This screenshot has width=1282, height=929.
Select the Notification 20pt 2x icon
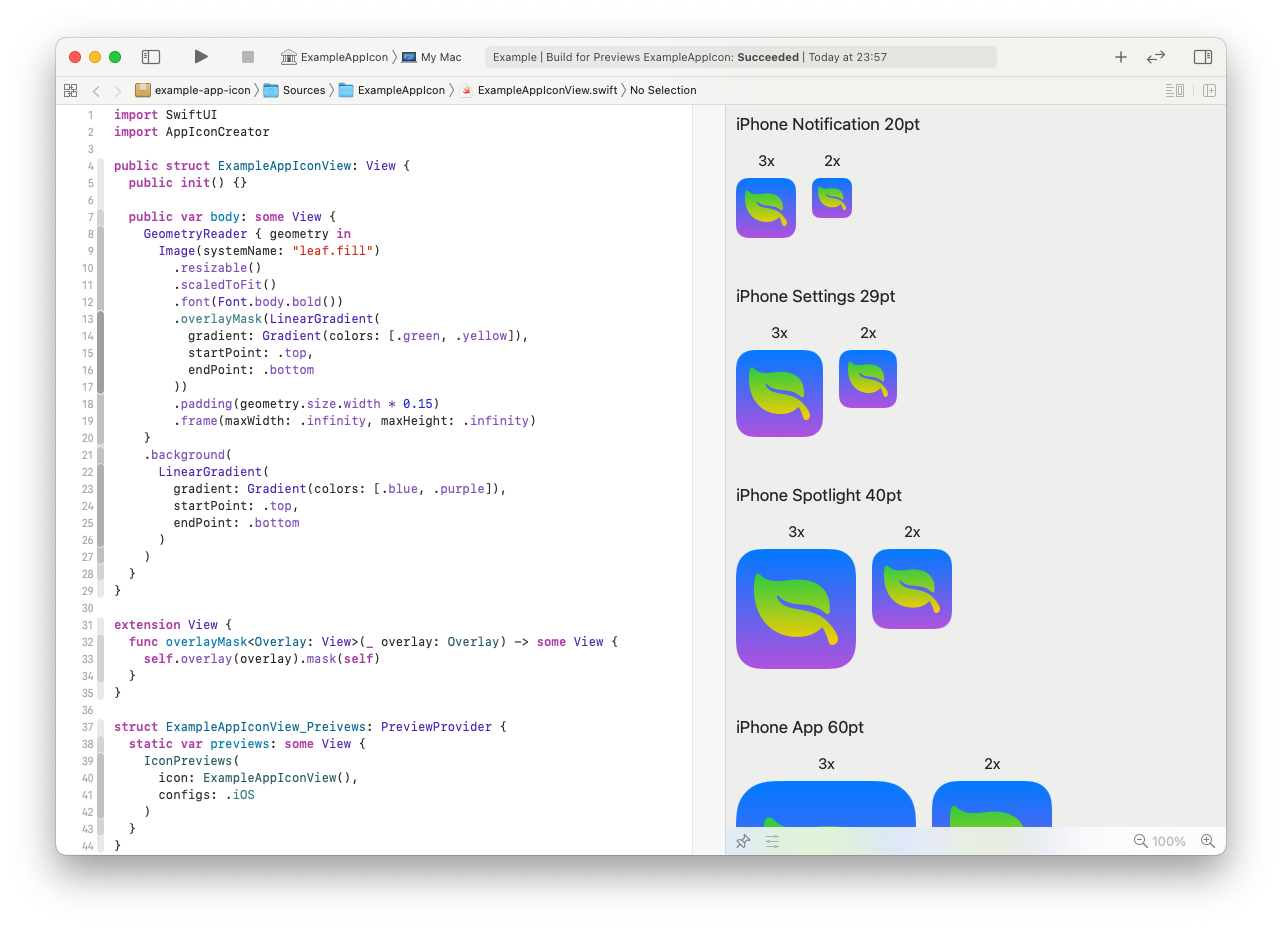(832, 198)
